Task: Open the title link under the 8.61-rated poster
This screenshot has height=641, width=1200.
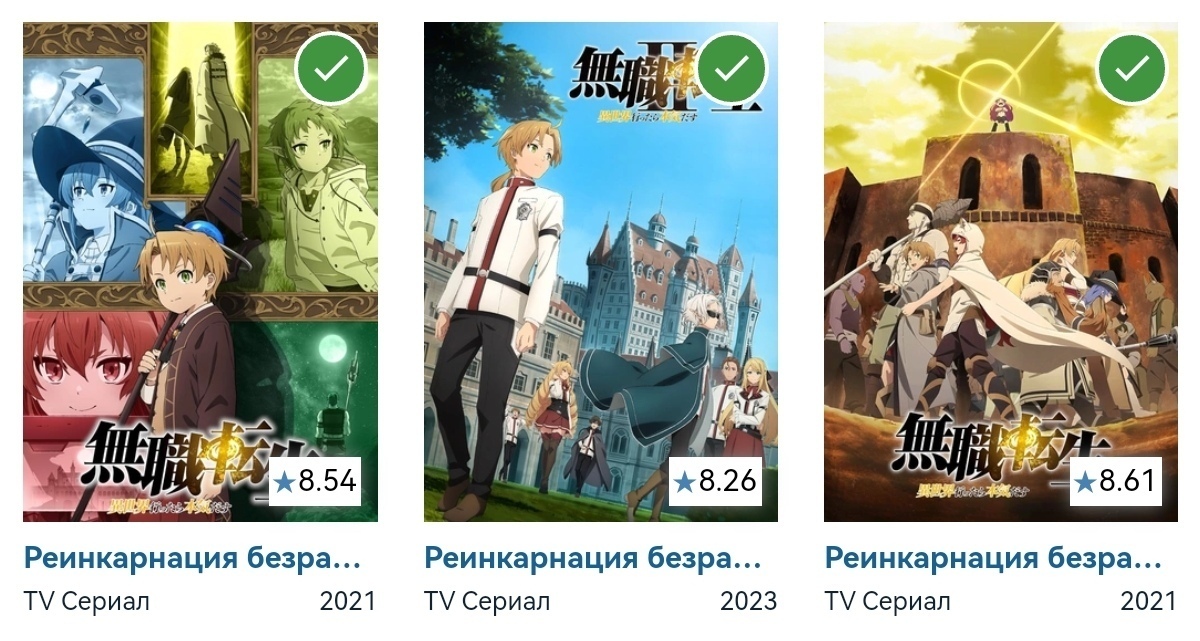Action: (x=993, y=558)
